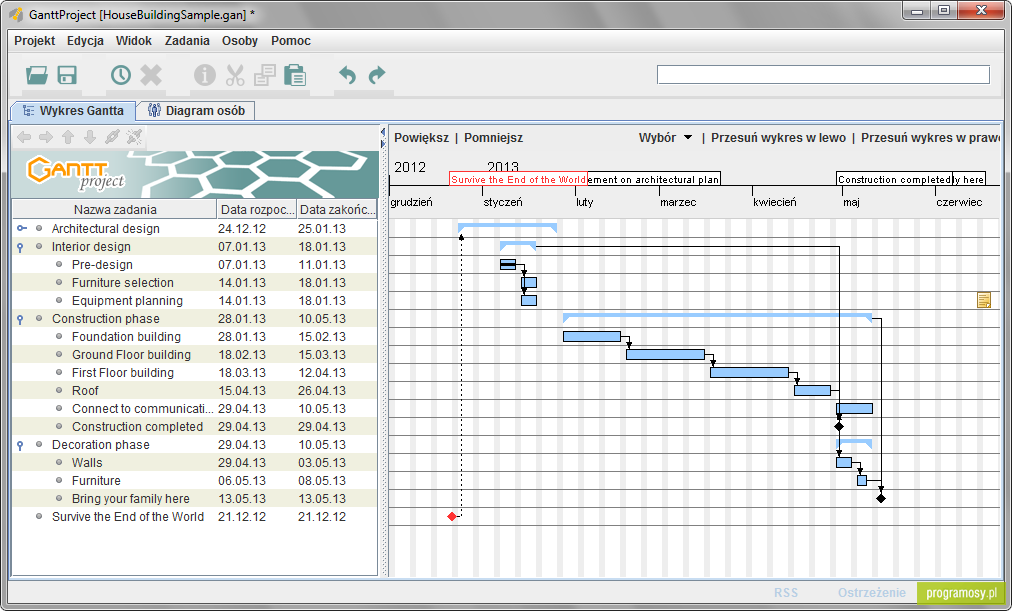The width and height of the screenshot is (1012, 611).
Task: Open the yellow note icon in chart
Action: click(x=984, y=300)
